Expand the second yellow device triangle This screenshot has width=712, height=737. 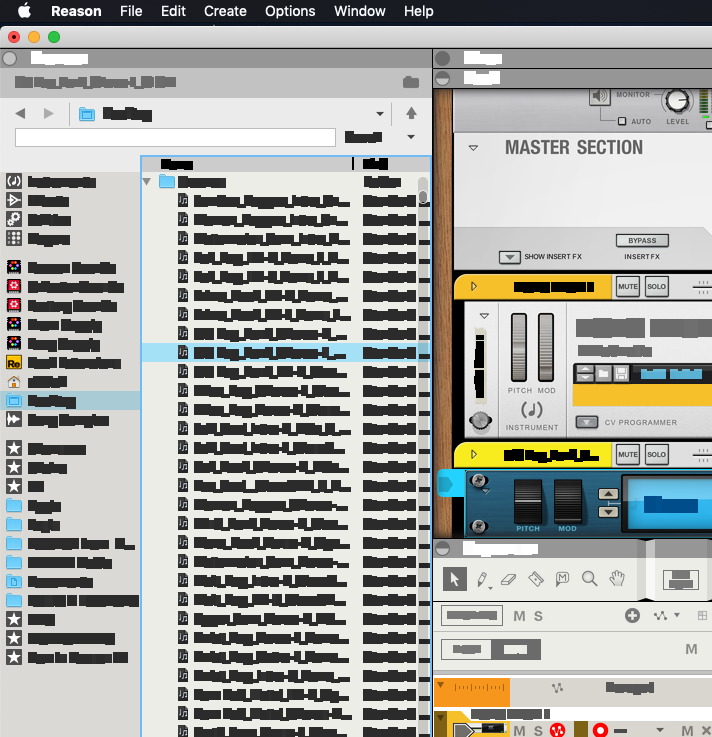click(474, 455)
